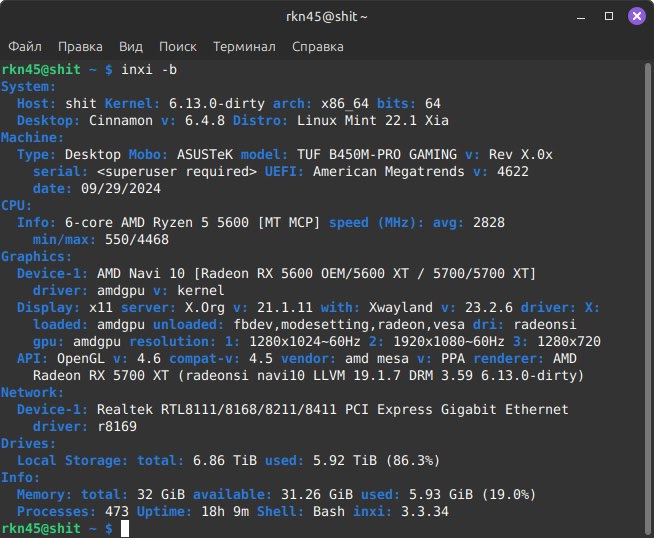Maximize the terminal window
Screen dimensions: 654x538
(609, 16)
